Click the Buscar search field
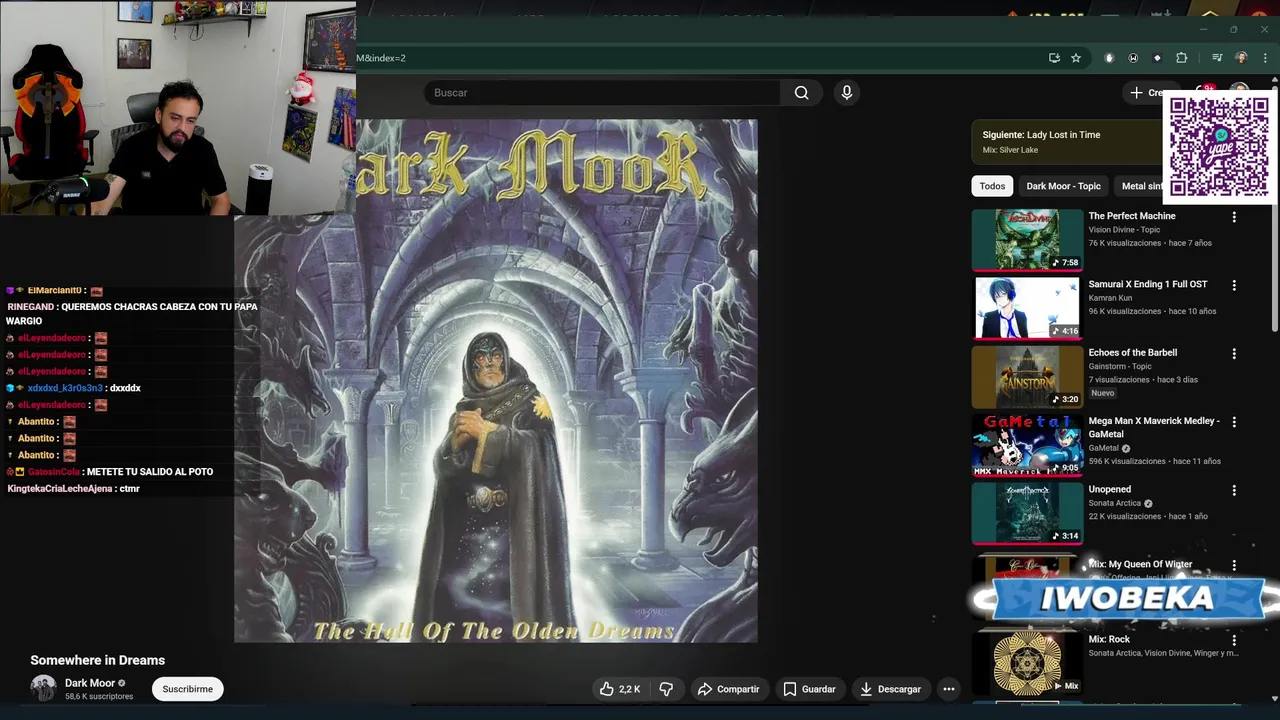 [602, 93]
